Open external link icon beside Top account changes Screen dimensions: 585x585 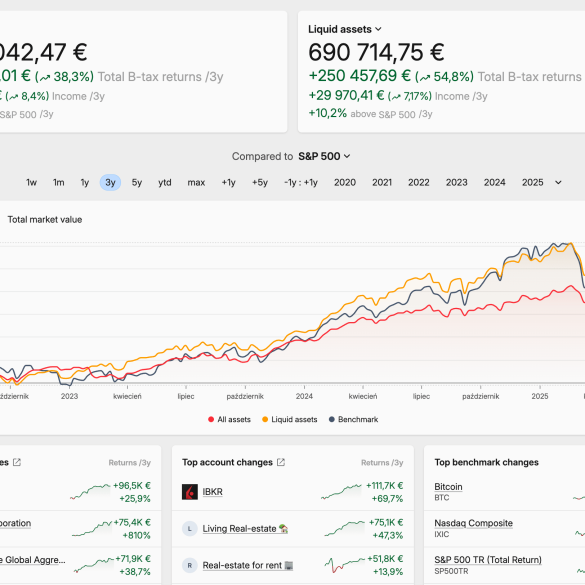click(281, 462)
